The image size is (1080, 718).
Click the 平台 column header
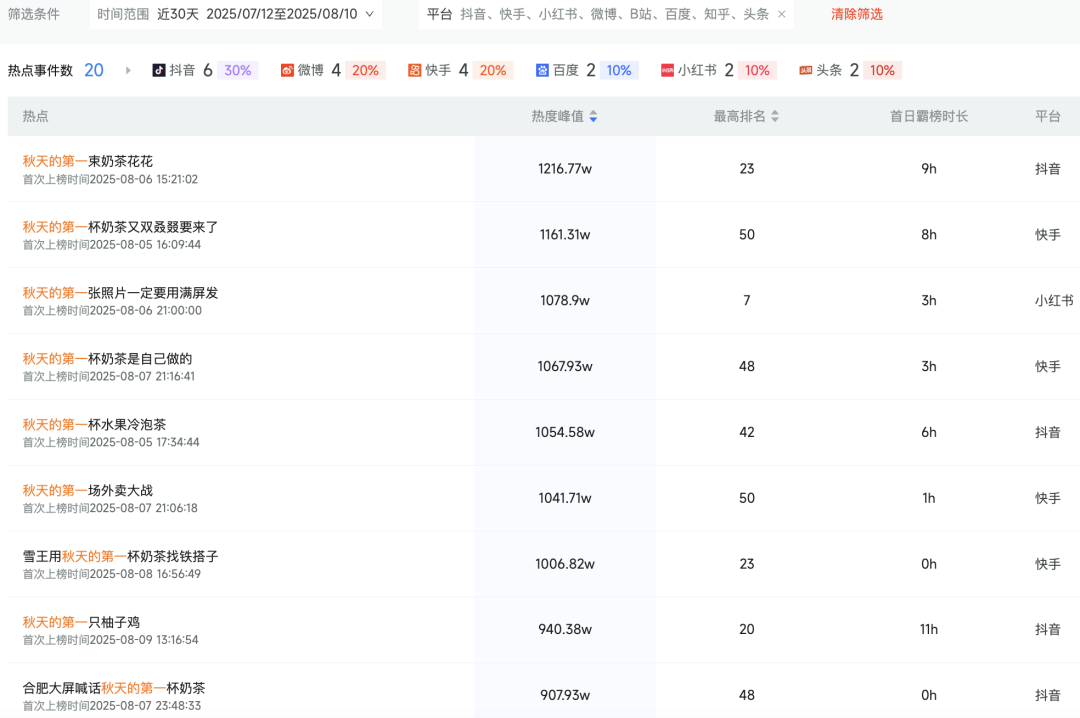[1048, 116]
